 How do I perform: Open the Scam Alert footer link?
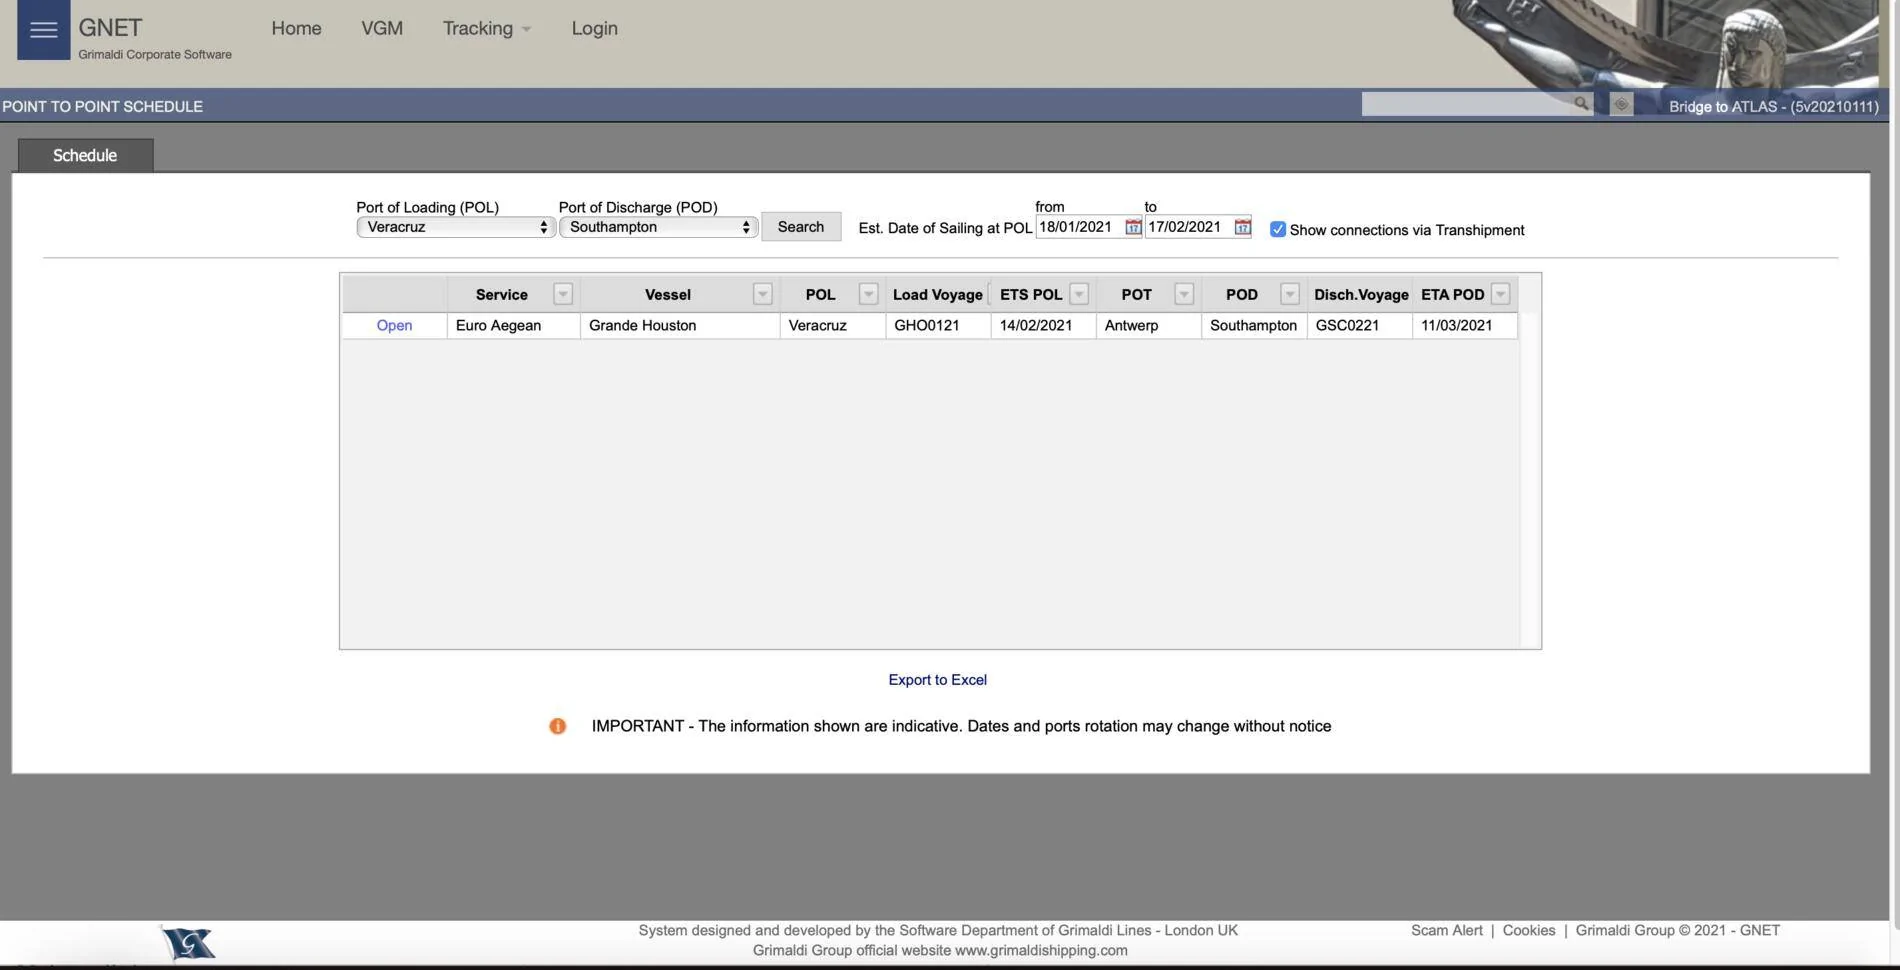(1446, 930)
